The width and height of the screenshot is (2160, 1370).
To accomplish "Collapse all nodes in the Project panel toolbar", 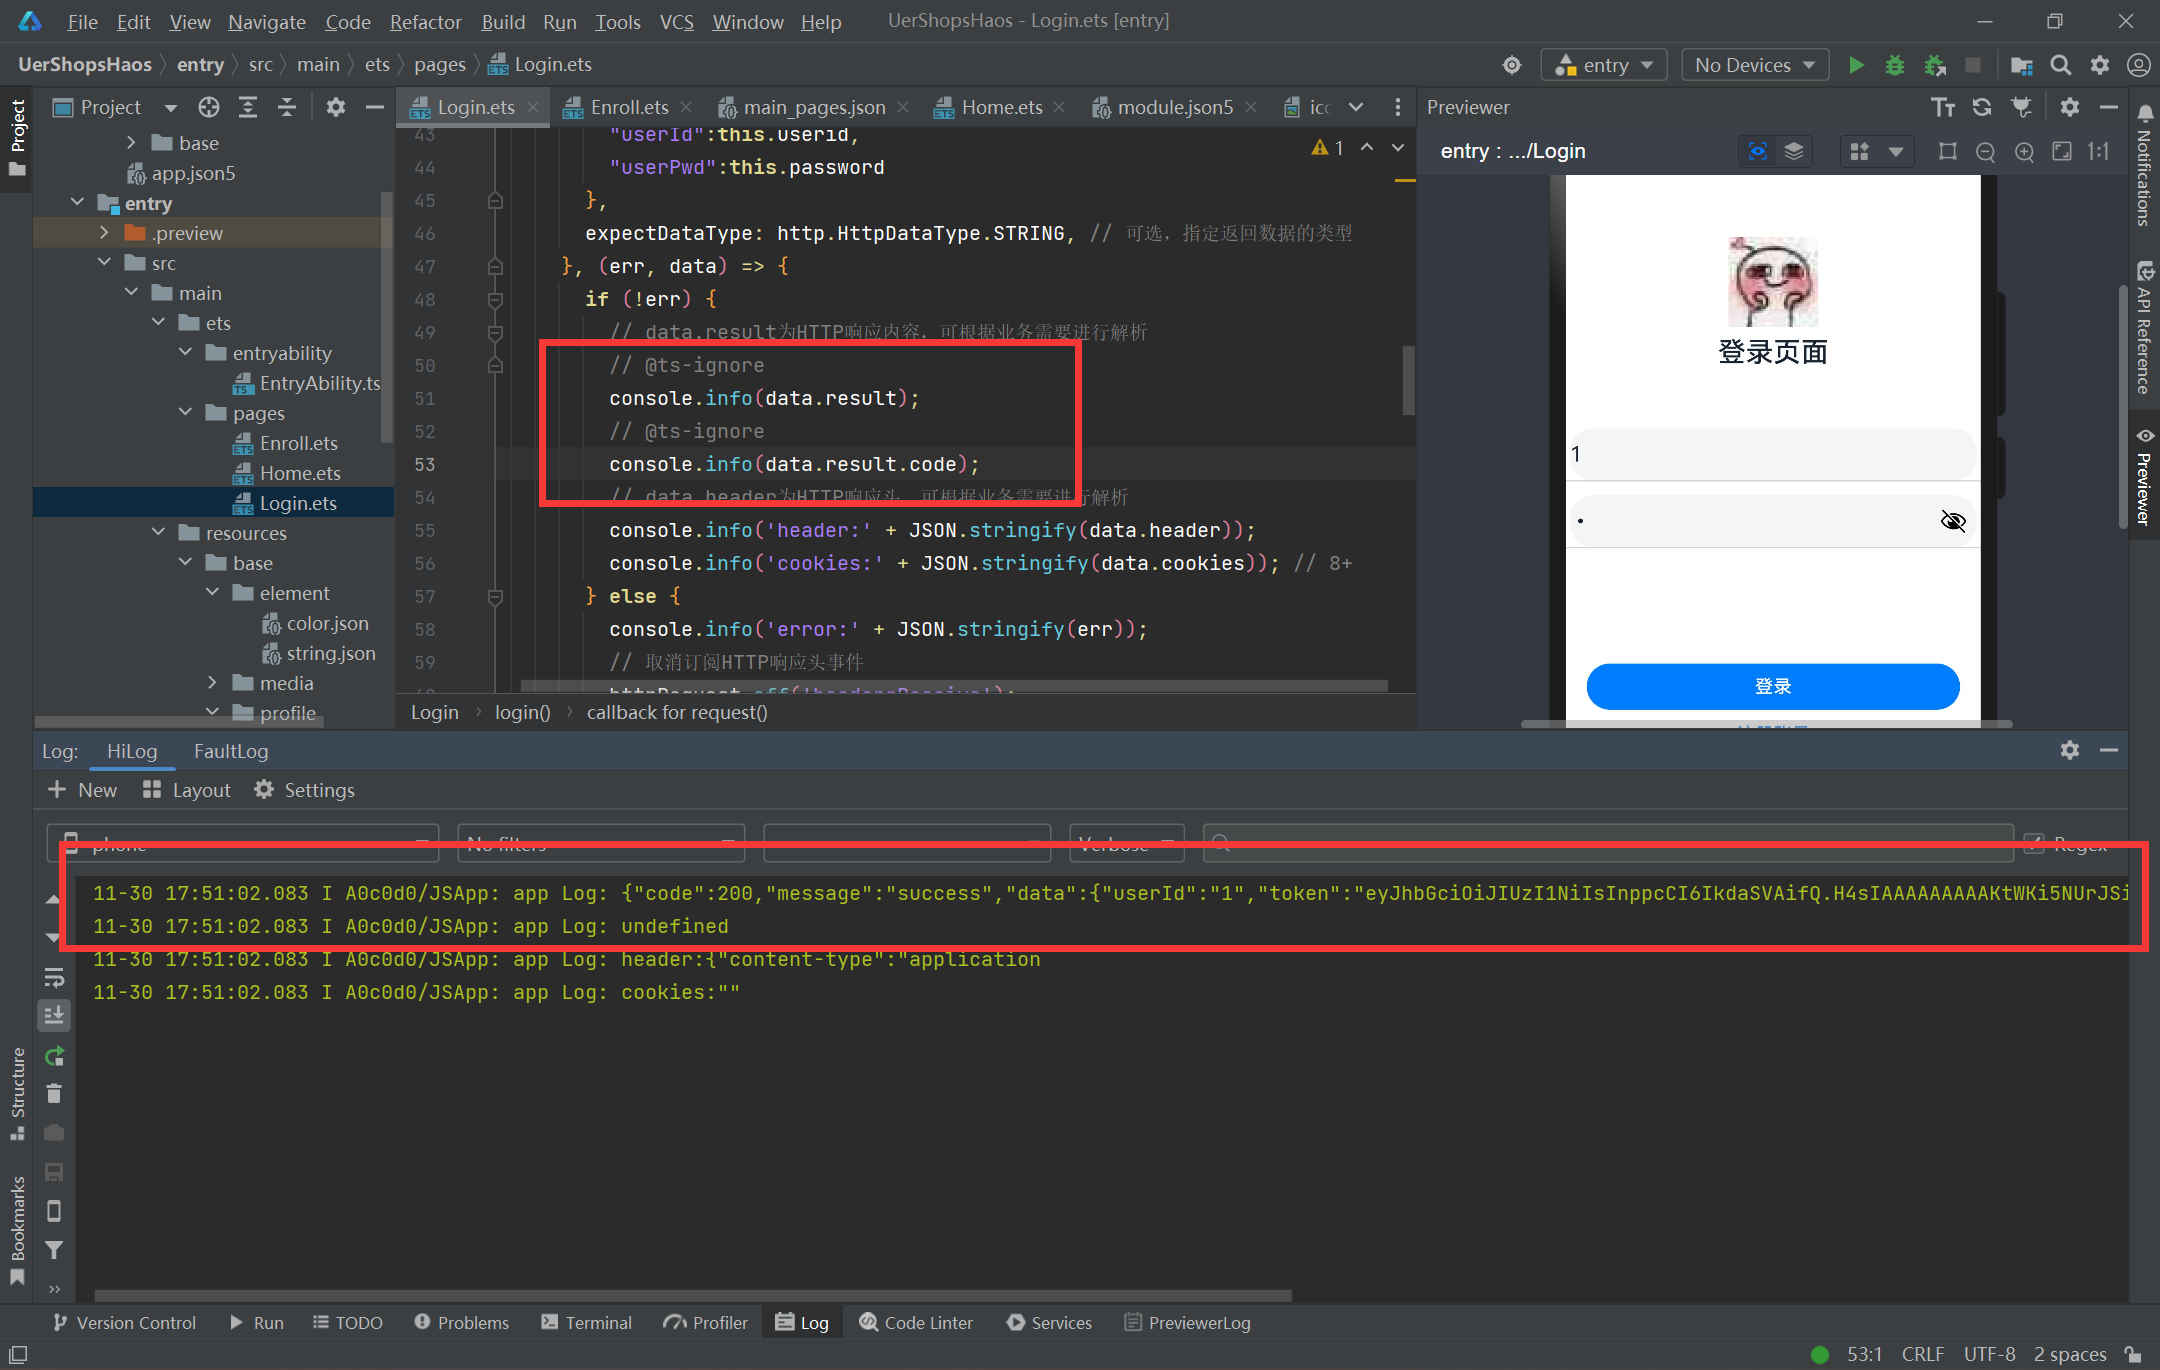I will point(287,107).
